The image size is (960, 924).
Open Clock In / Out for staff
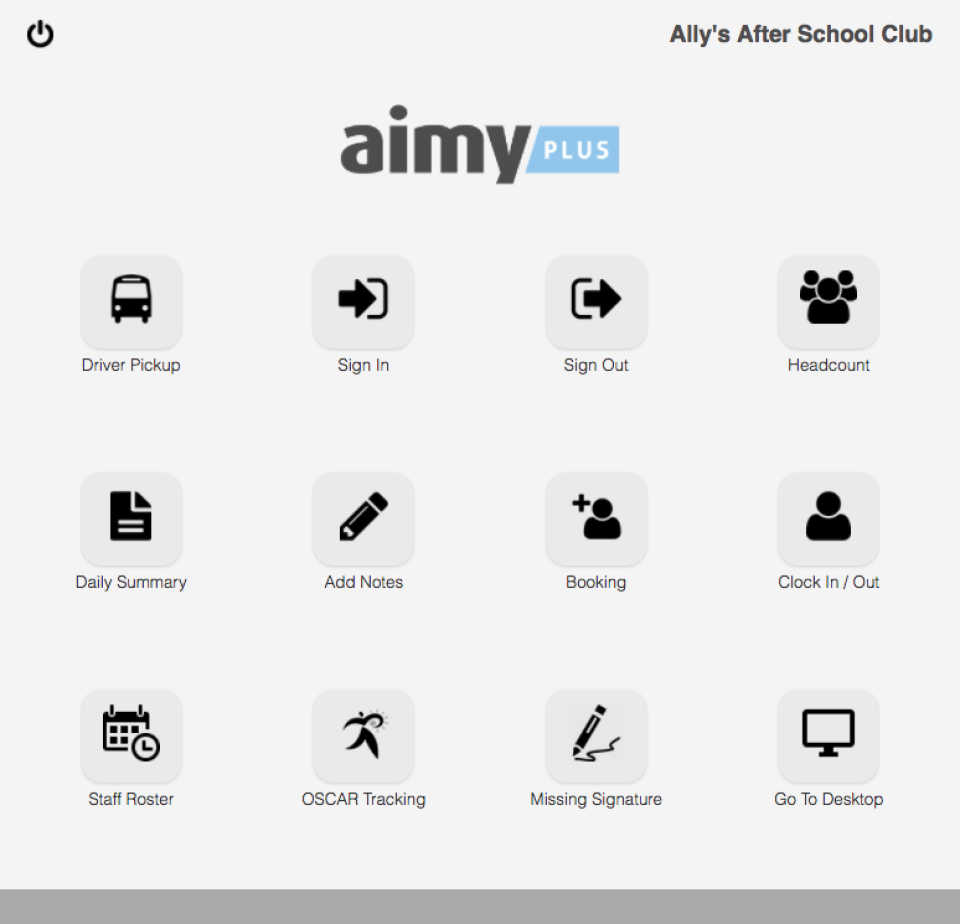pos(828,518)
